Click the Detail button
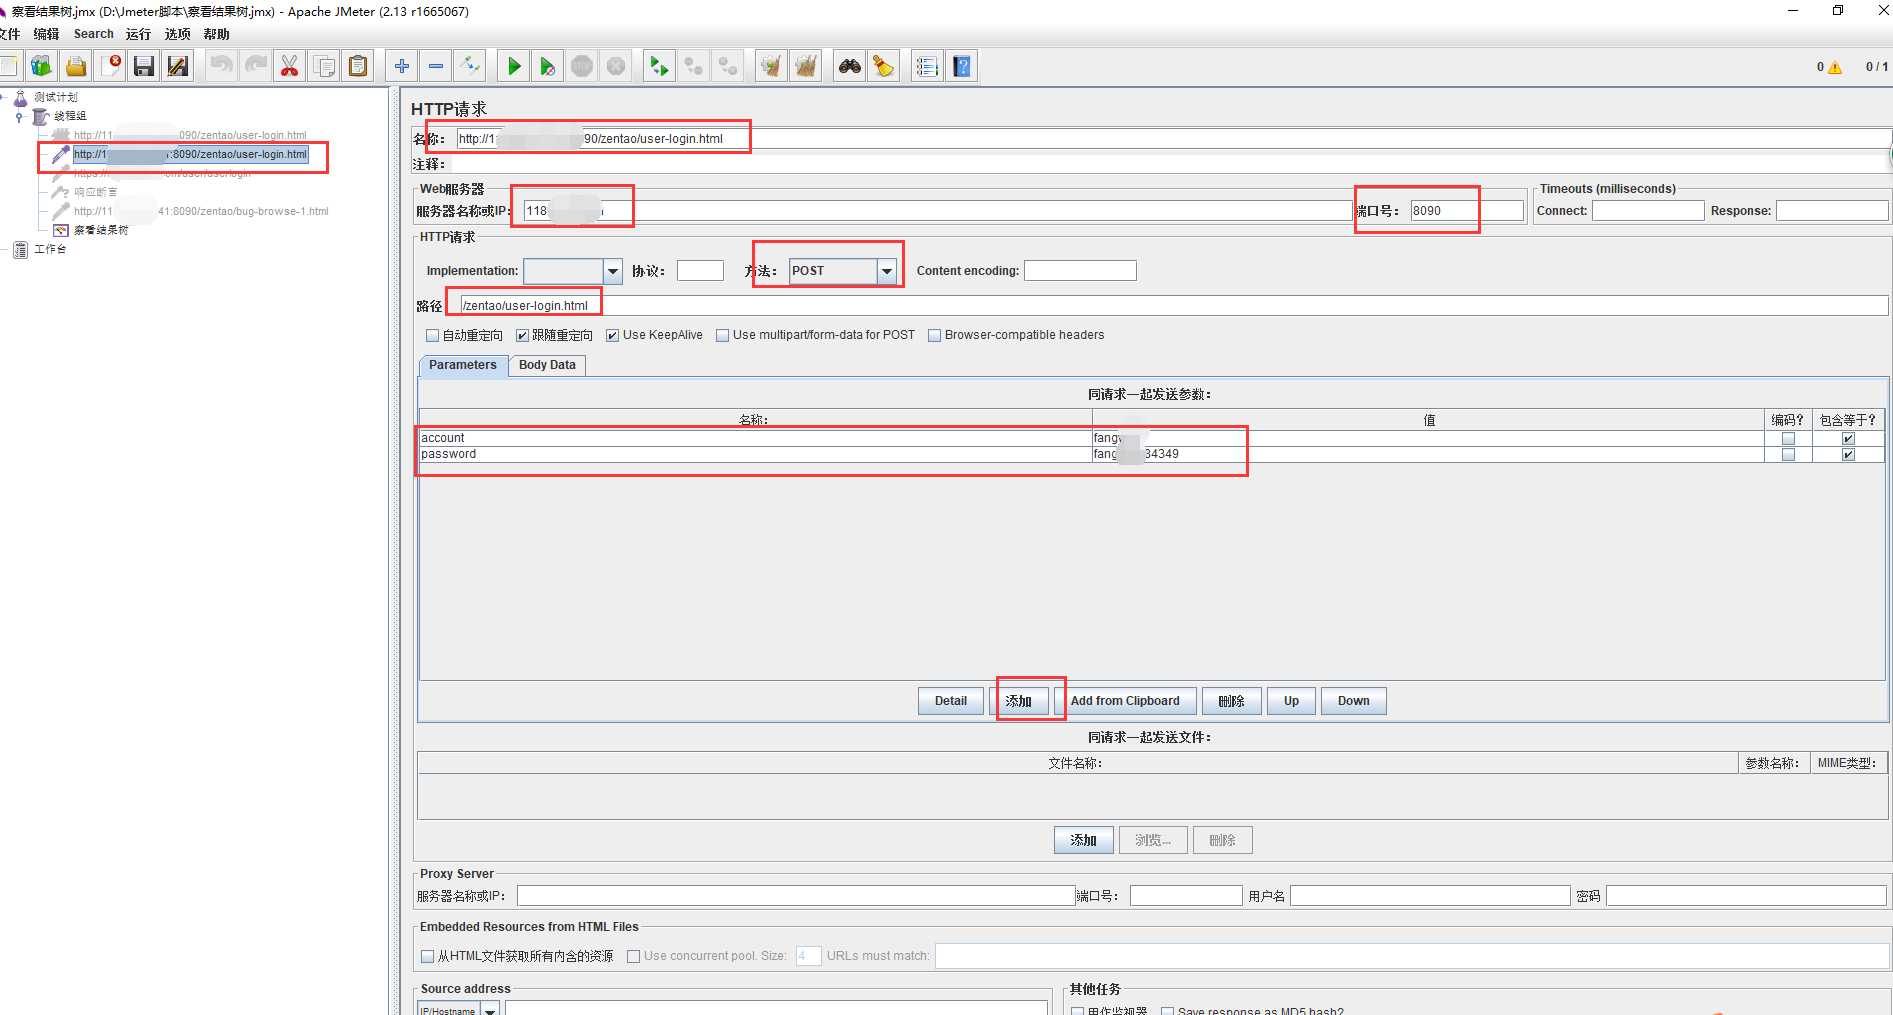Screen dimensions: 1893x1015 [951, 701]
